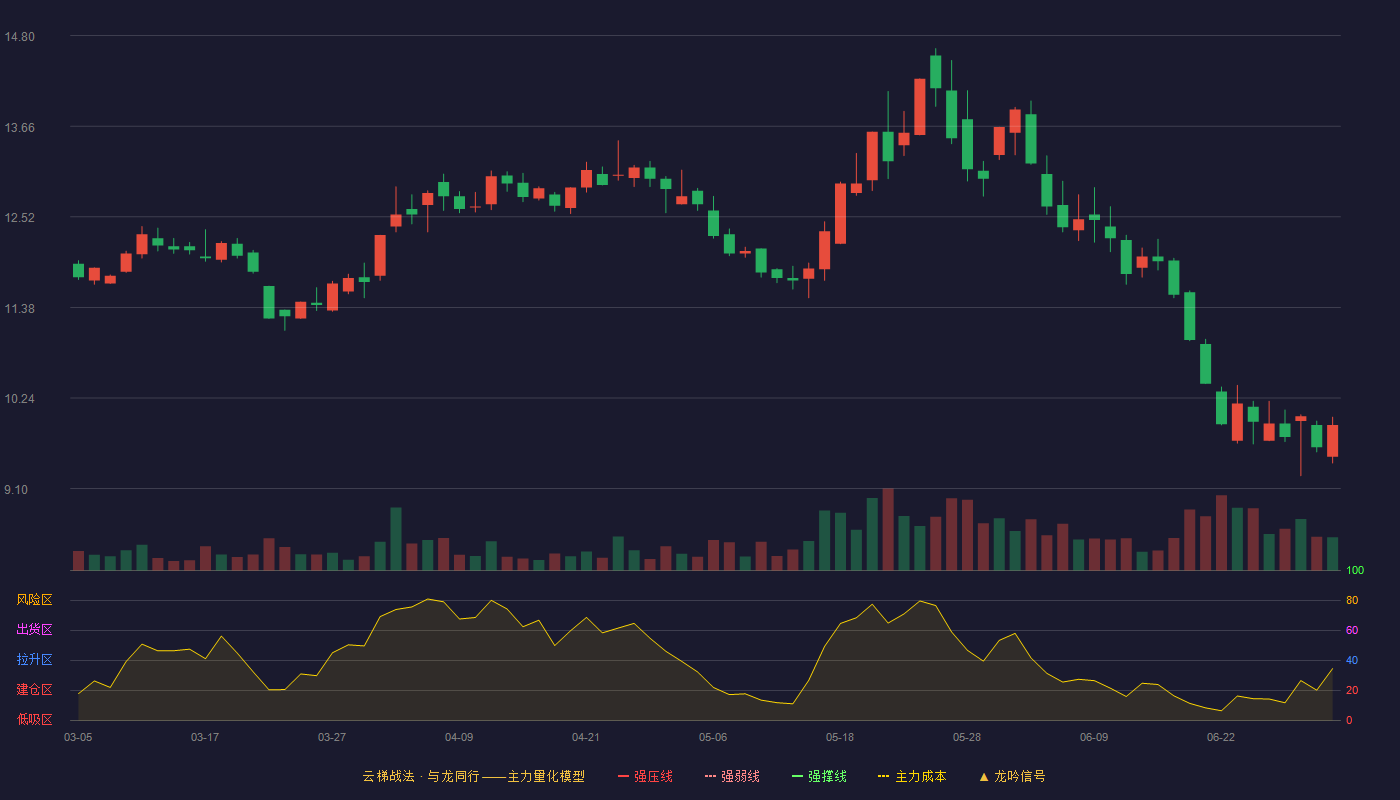Click the red dash icon beside 强压线
The image size is (1400, 800).
pyautogui.click(x=623, y=776)
